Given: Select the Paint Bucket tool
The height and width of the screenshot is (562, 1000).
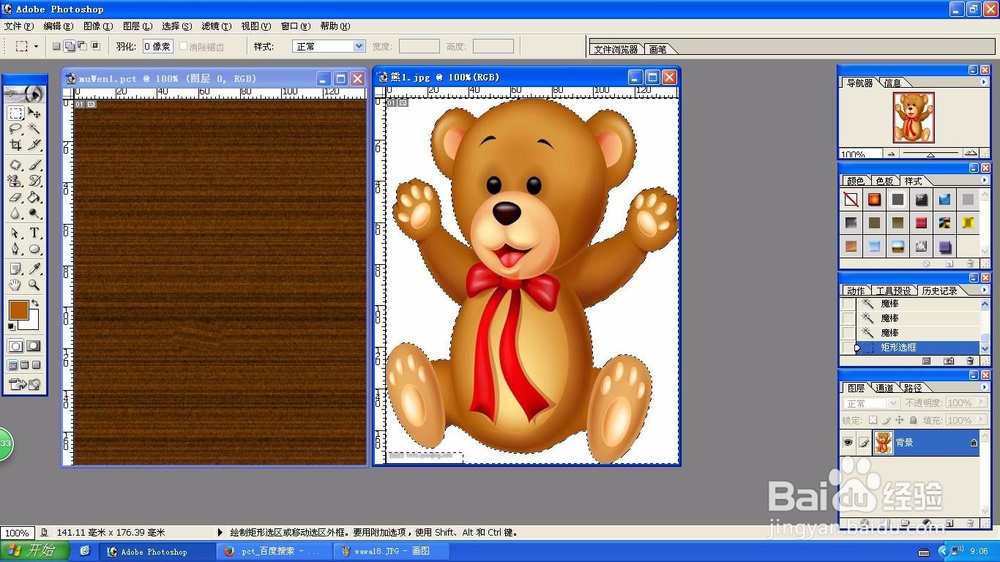Looking at the screenshot, I should (34, 197).
